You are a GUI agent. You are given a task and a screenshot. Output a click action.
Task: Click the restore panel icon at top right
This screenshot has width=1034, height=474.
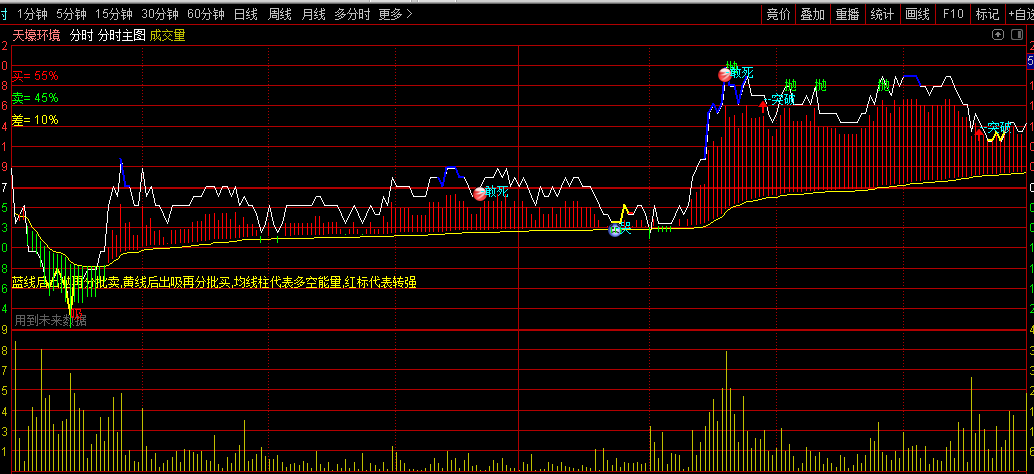[997, 35]
